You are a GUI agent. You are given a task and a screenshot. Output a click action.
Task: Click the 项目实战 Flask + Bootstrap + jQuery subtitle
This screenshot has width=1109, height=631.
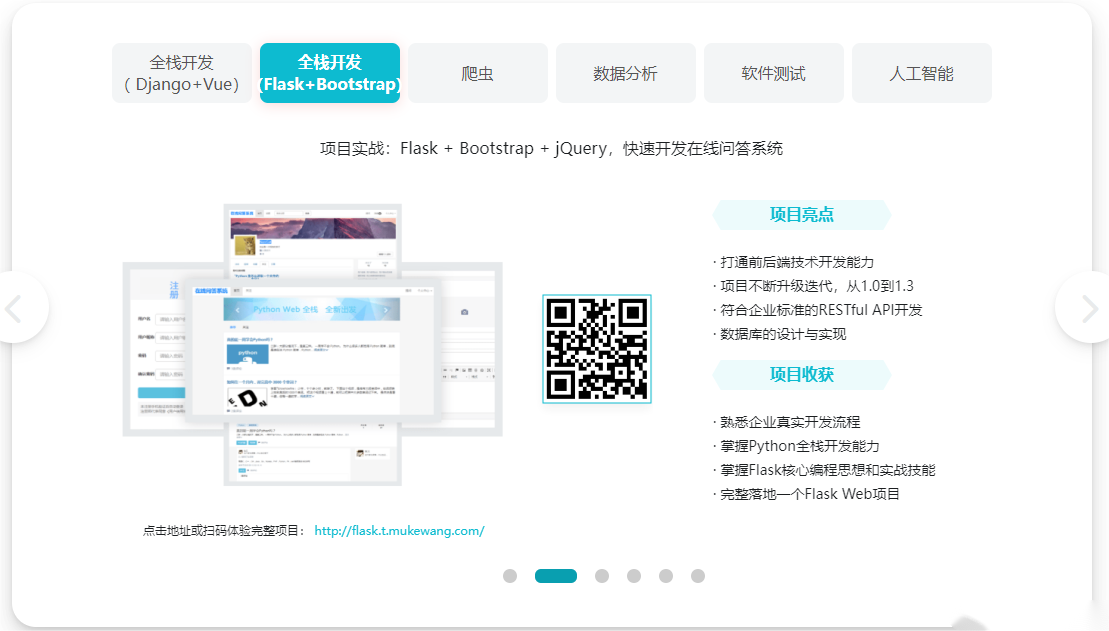click(x=551, y=149)
